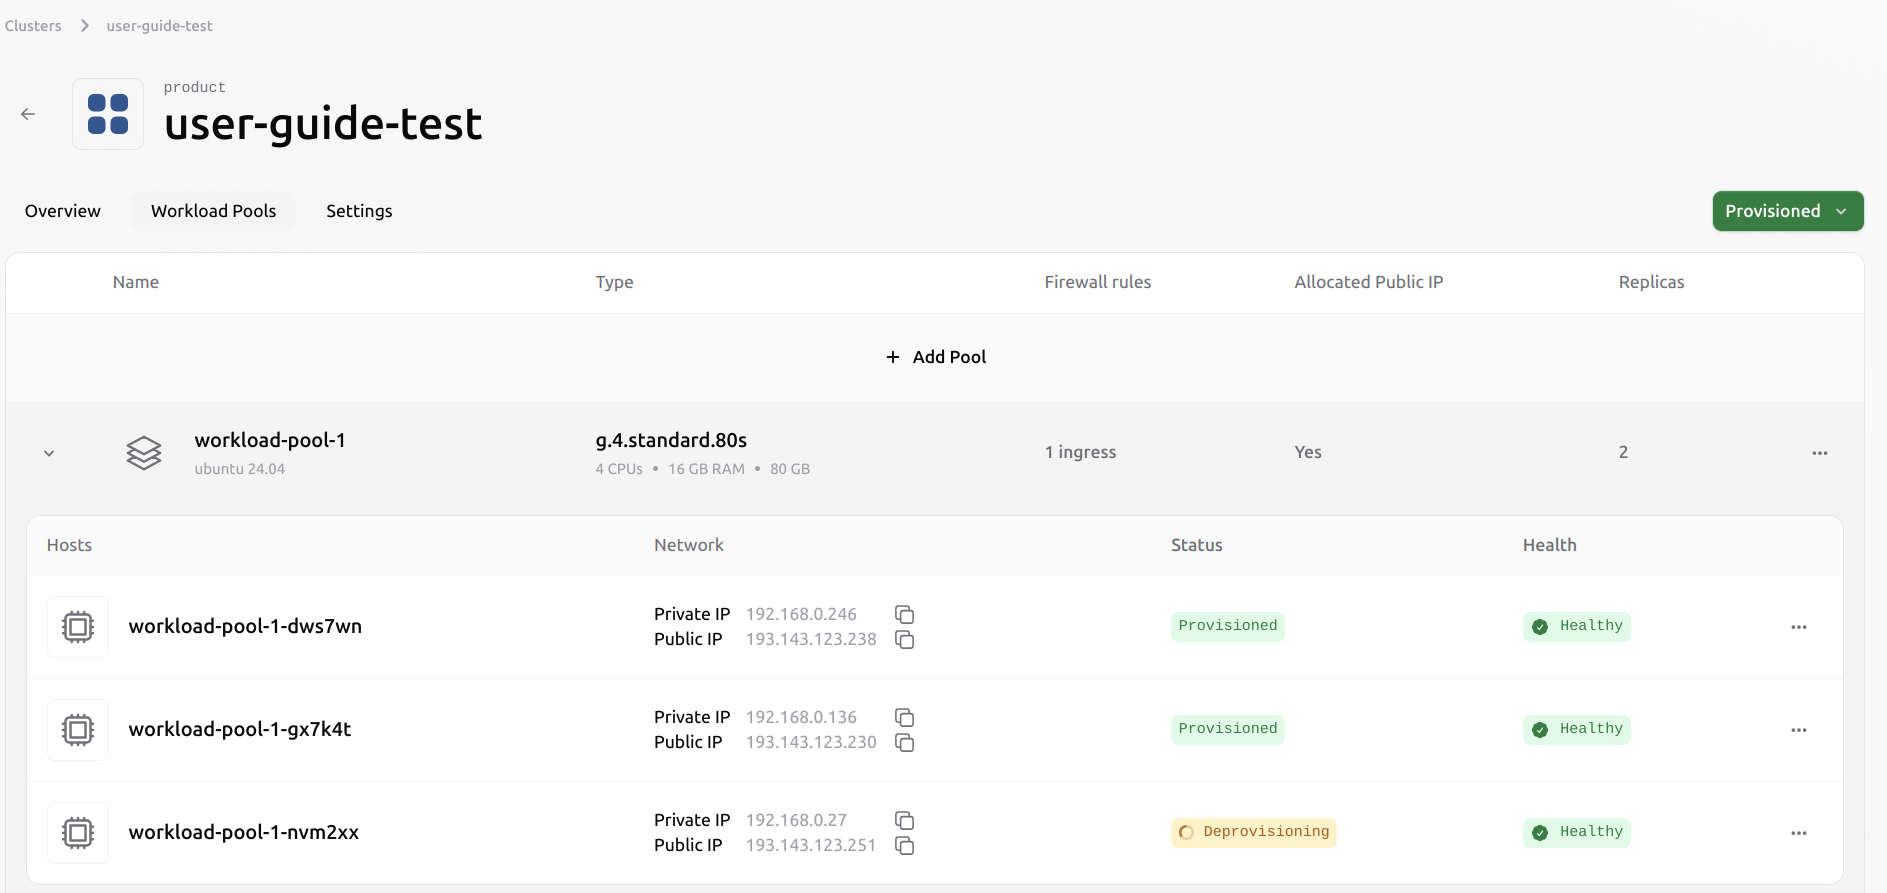Viewport: 1887px width, 893px height.
Task: Click the host icon for workload-pool-1-nvm2xx
Action: tap(78, 833)
